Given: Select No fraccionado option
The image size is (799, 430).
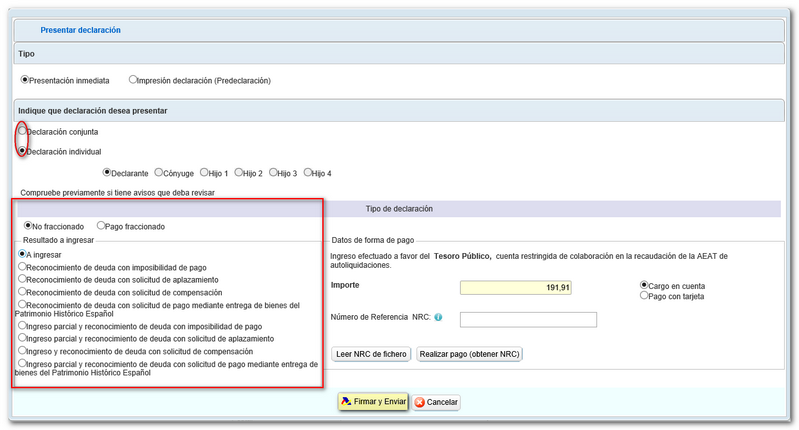Looking at the screenshot, I should [28, 226].
